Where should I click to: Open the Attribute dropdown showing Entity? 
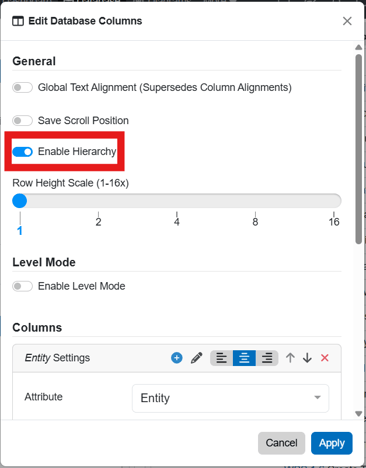[x=230, y=398]
